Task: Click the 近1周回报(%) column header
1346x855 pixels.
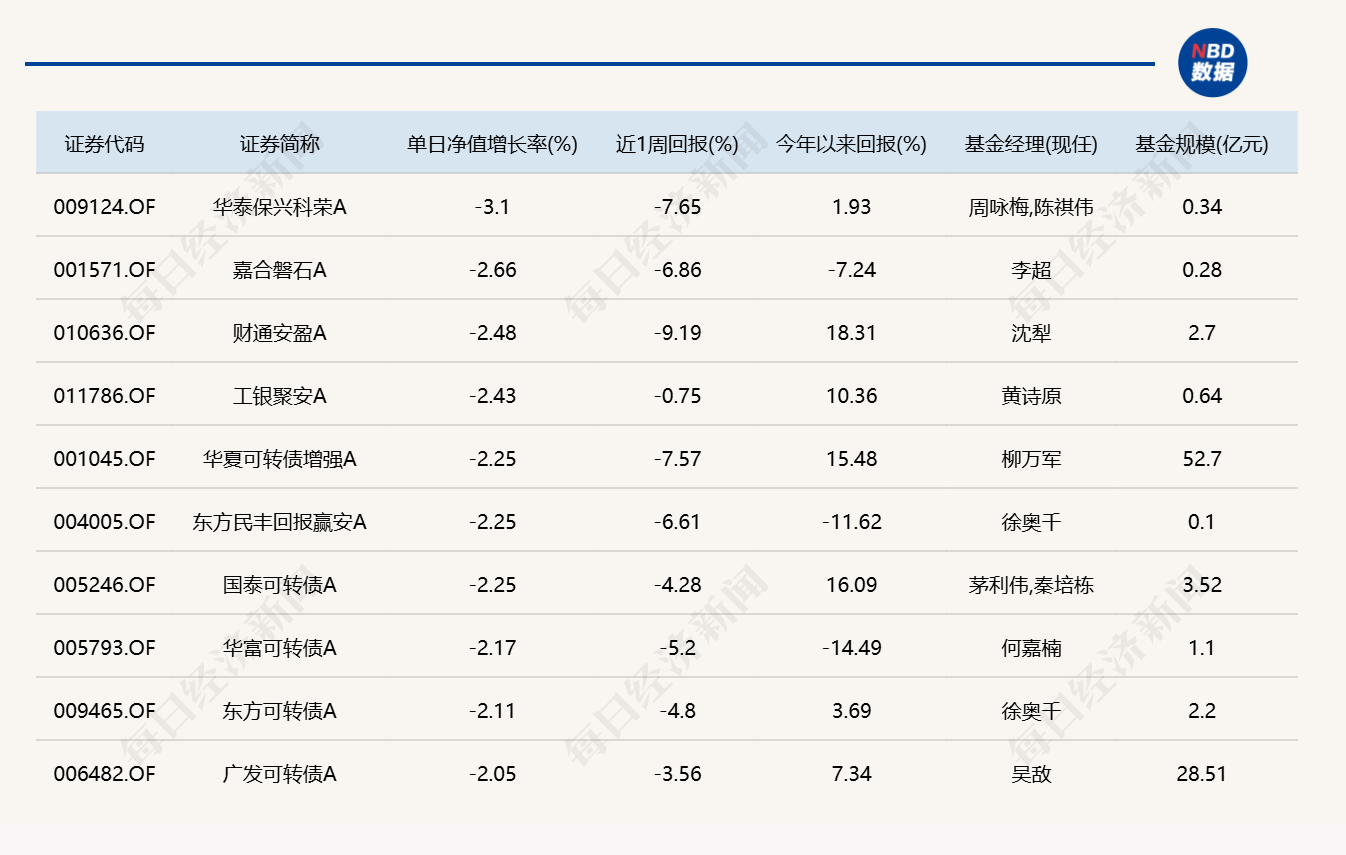Action: point(677,144)
